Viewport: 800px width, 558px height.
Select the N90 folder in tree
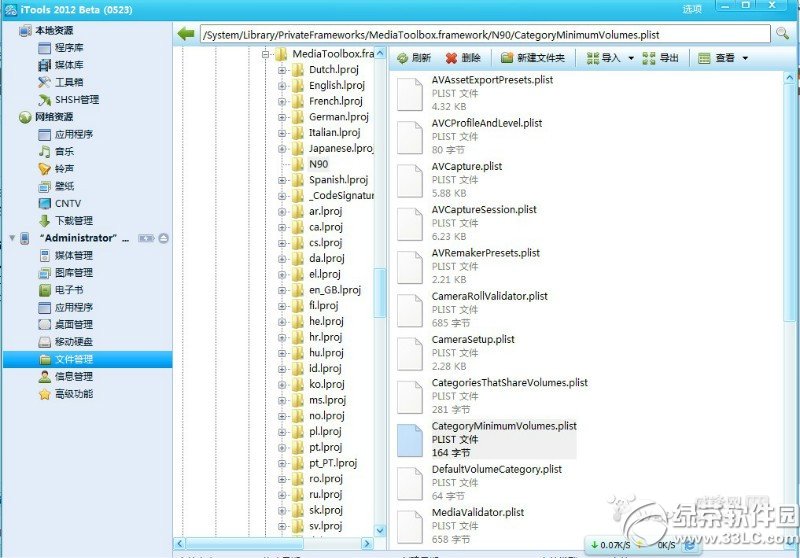(318, 164)
